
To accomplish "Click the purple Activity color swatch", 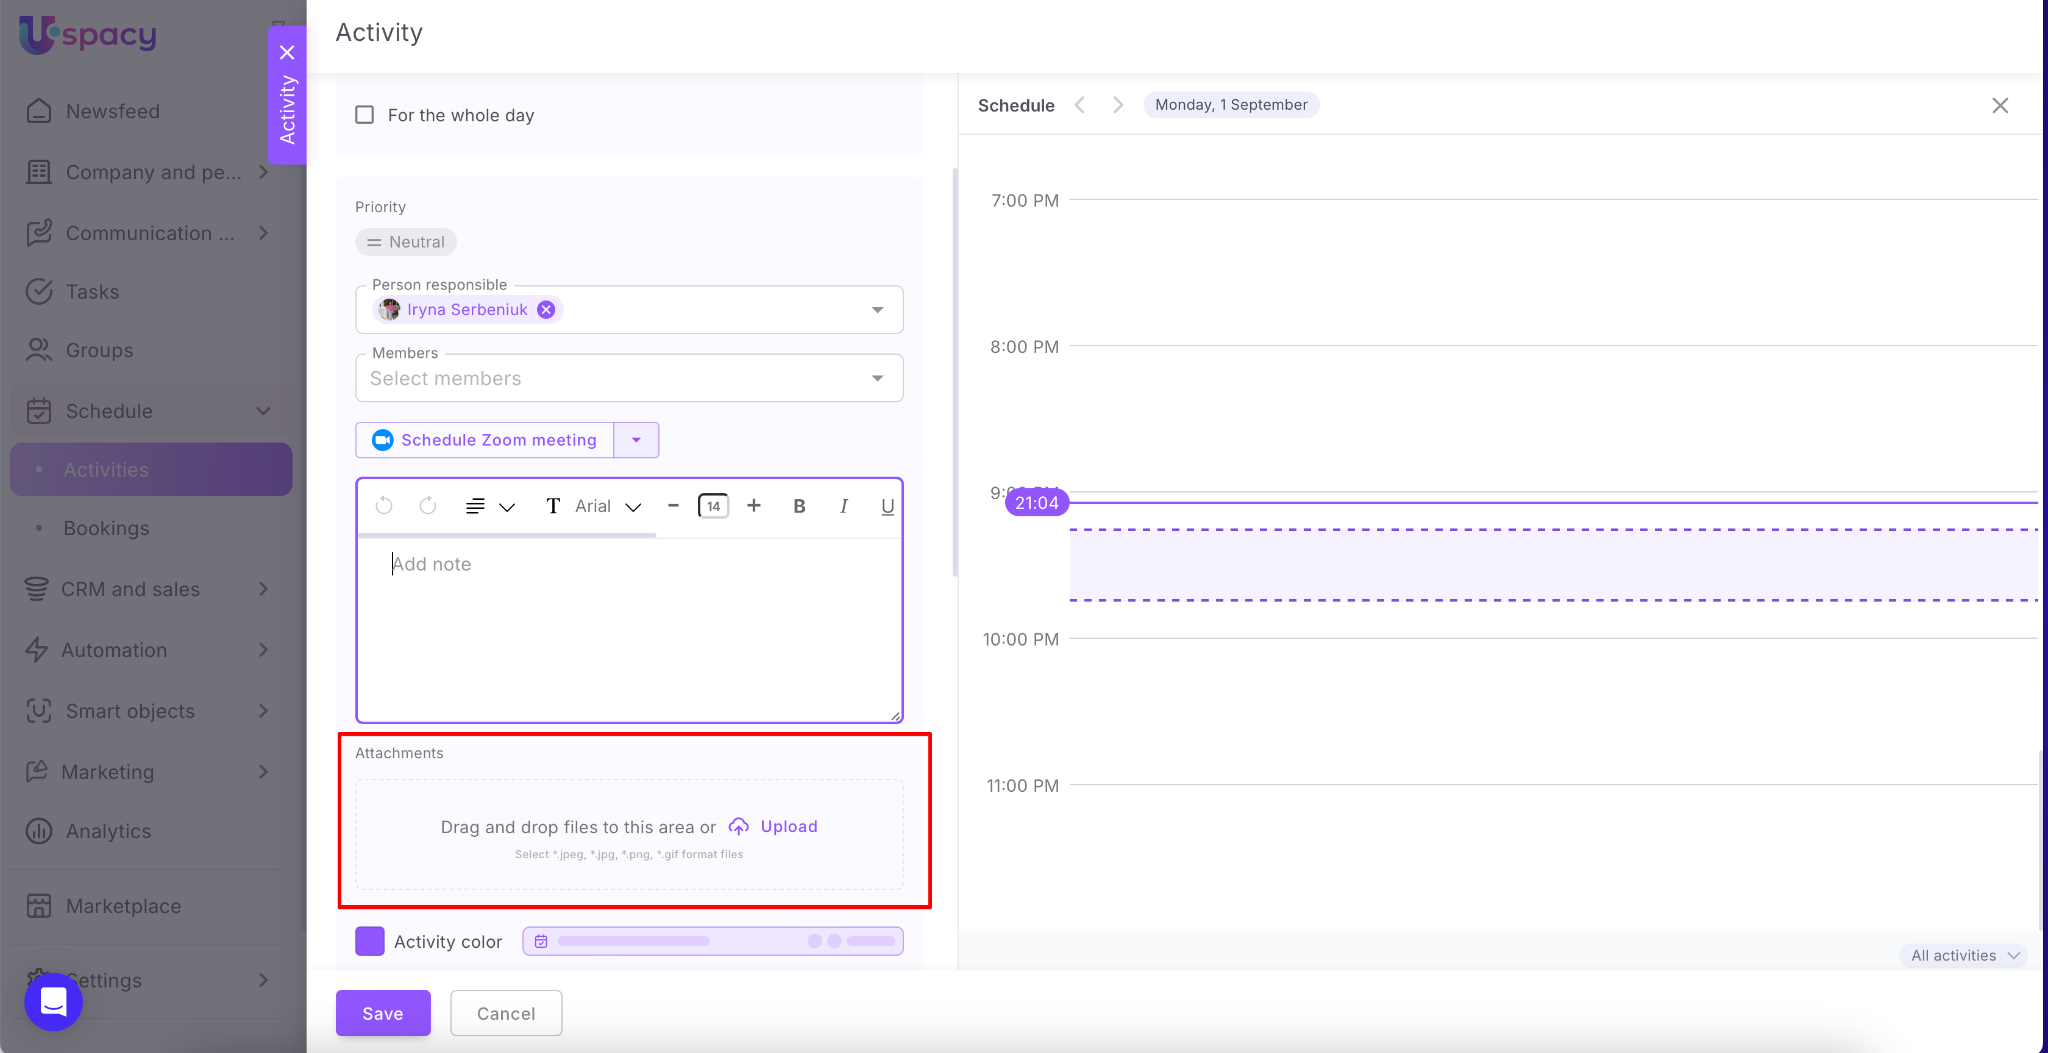I will (x=370, y=941).
